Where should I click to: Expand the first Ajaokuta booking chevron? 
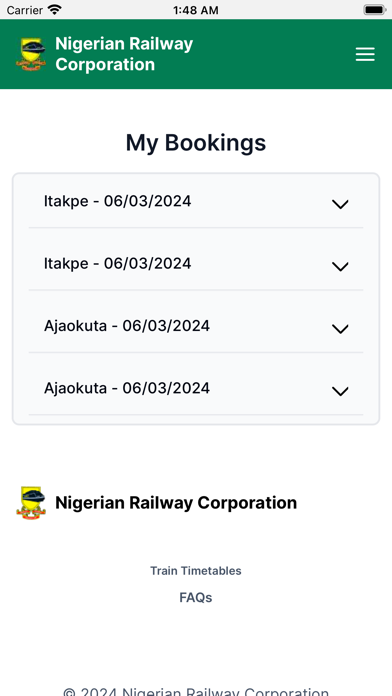tap(340, 329)
